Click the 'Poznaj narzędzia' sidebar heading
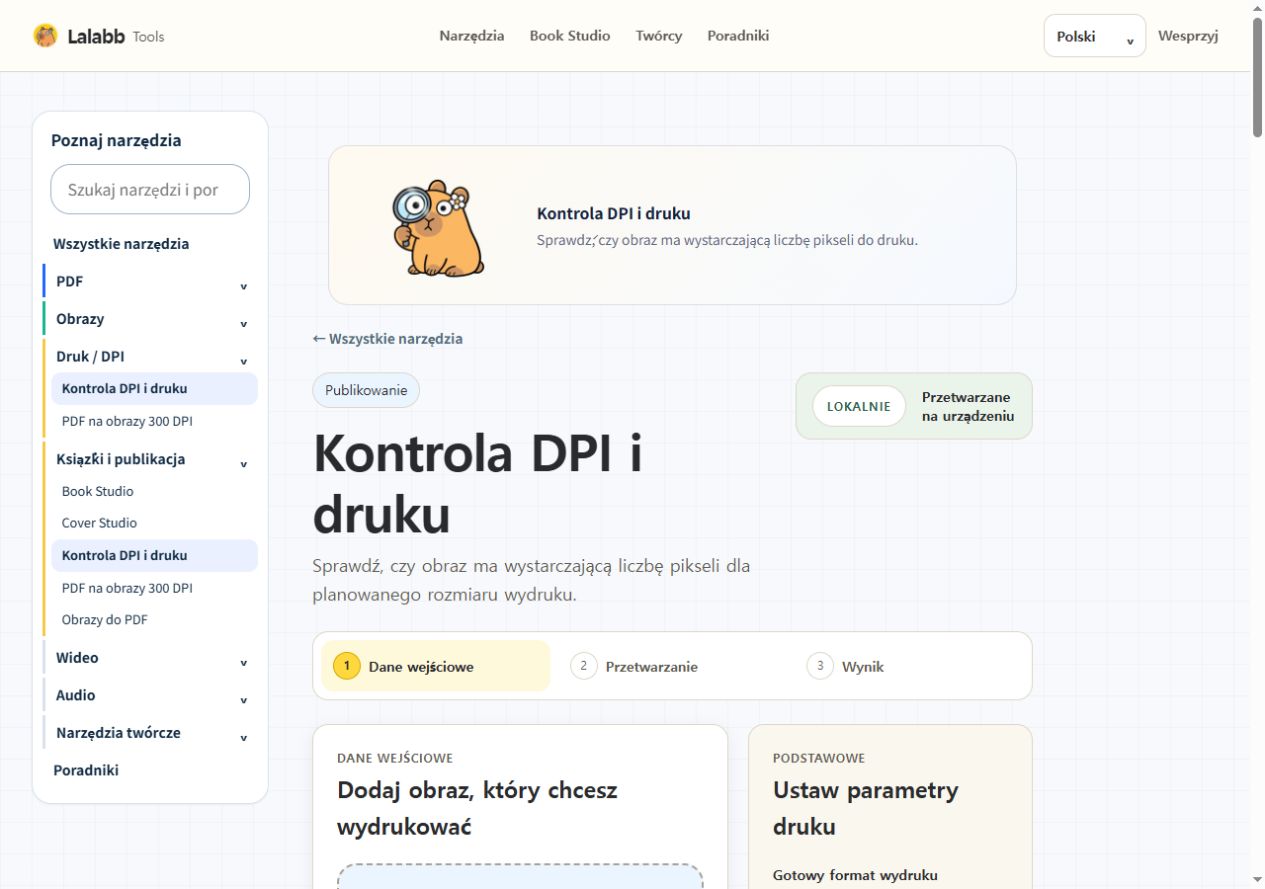 coord(116,141)
